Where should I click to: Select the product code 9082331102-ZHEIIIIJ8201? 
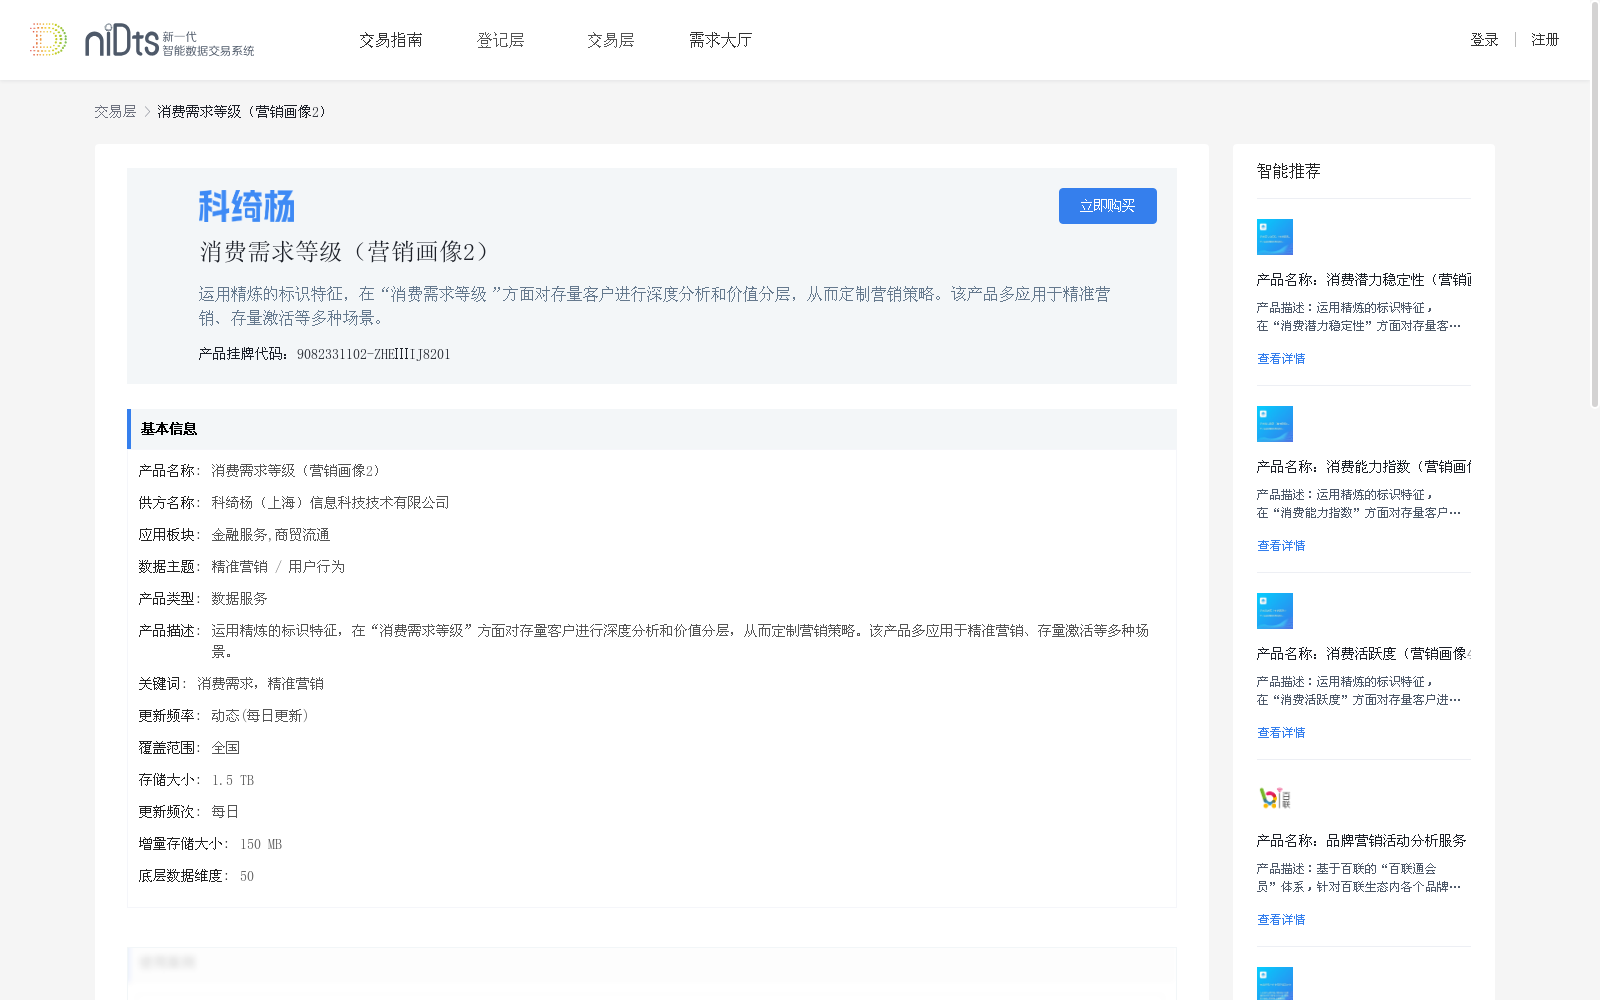pos(373,354)
